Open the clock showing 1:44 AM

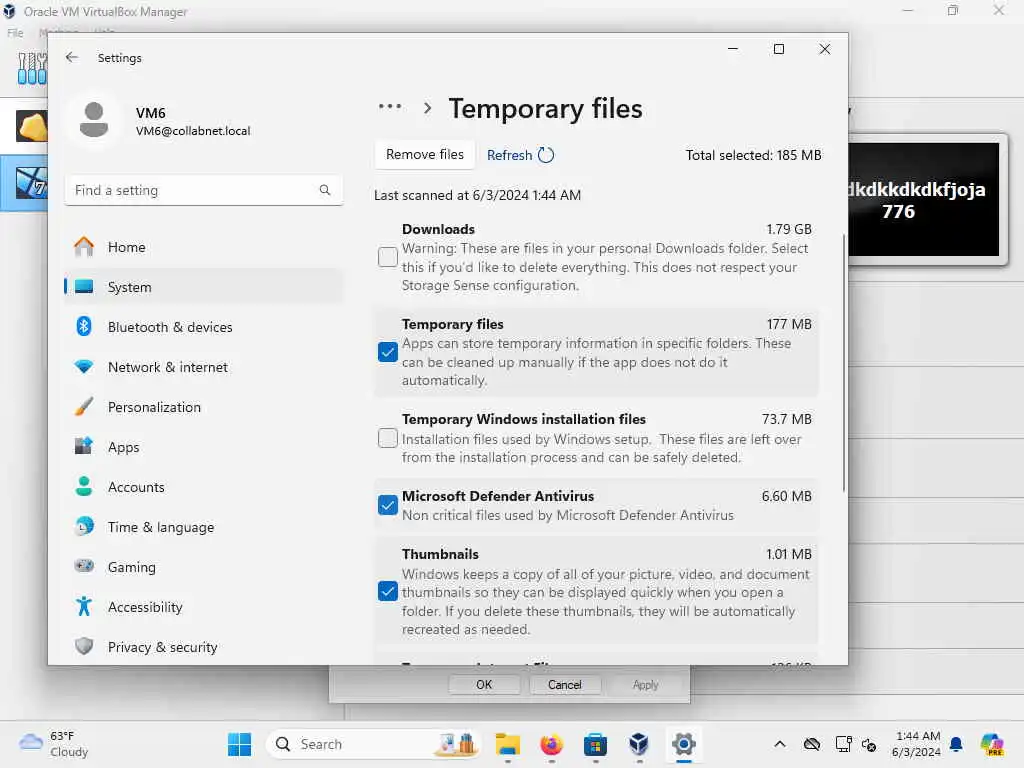tap(917, 744)
